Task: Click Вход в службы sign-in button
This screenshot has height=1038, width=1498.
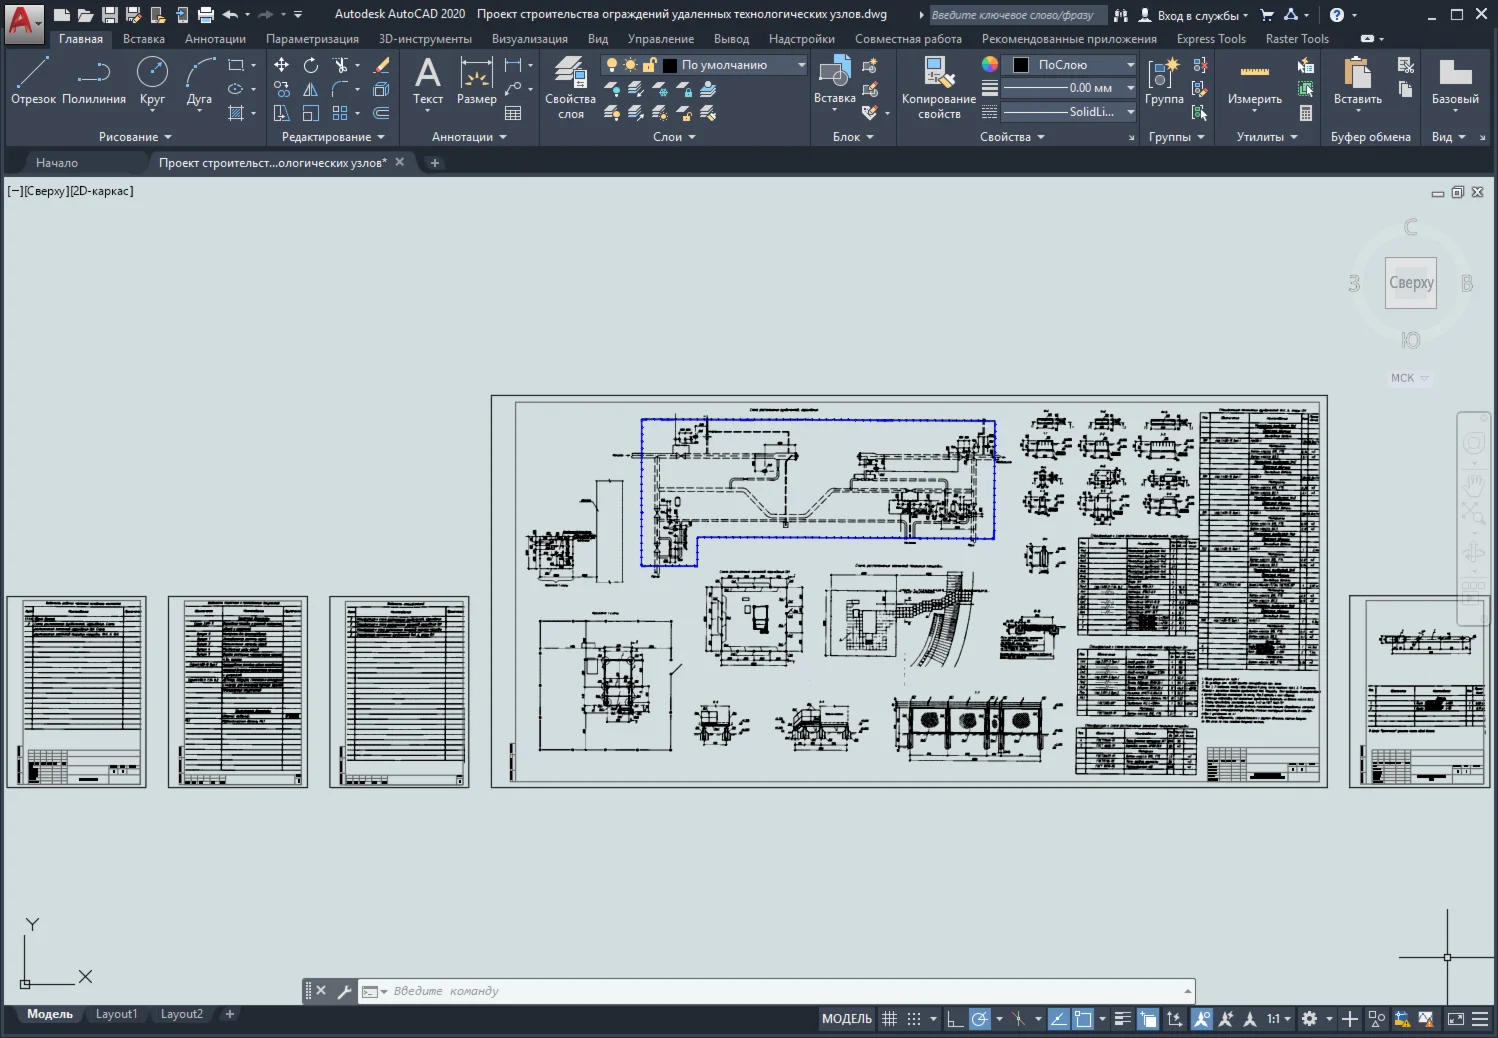Action: click(1193, 15)
